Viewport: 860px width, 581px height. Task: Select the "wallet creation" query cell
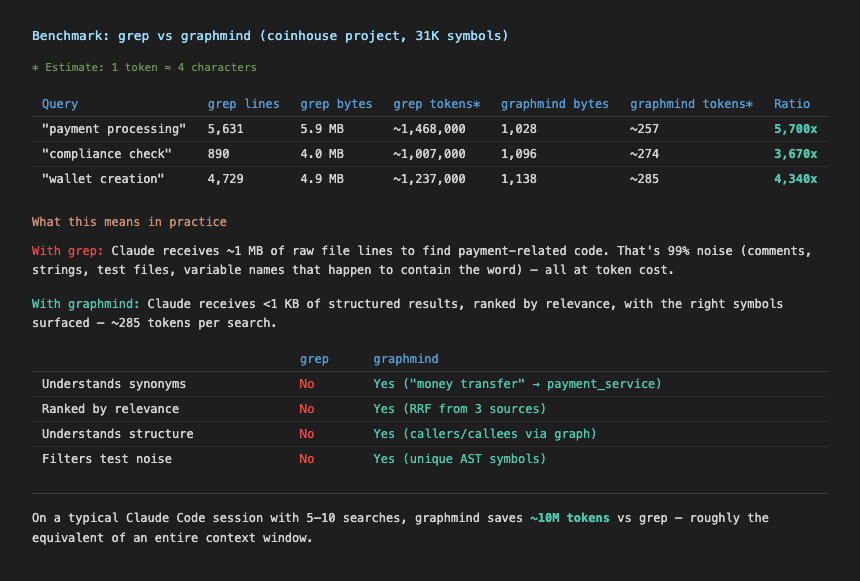click(x=103, y=179)
